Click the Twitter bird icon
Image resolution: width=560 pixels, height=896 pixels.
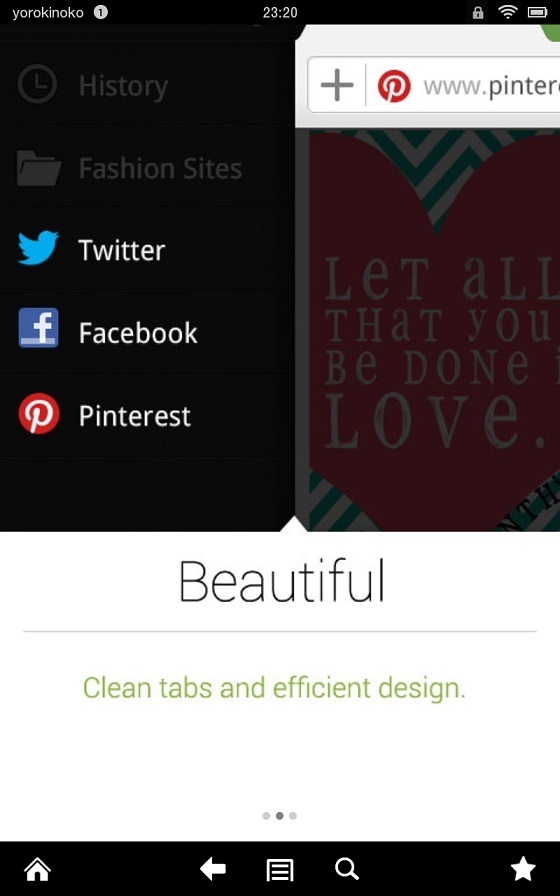click(38, 247)
